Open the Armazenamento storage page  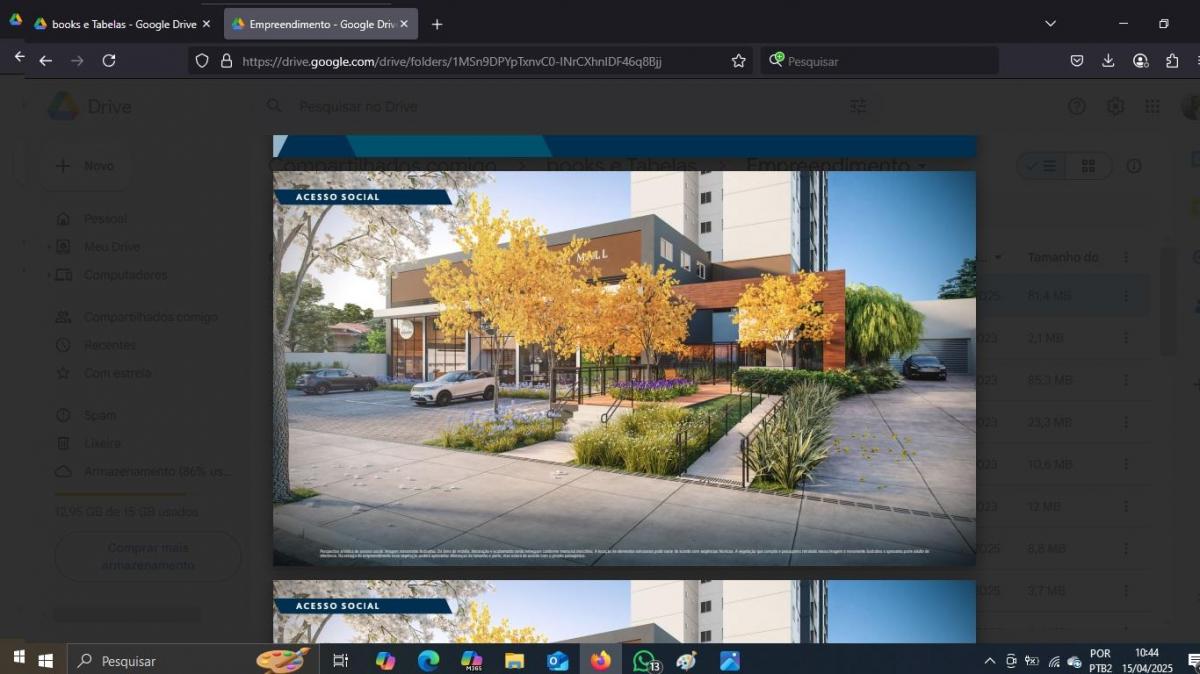tap(143, 471)
